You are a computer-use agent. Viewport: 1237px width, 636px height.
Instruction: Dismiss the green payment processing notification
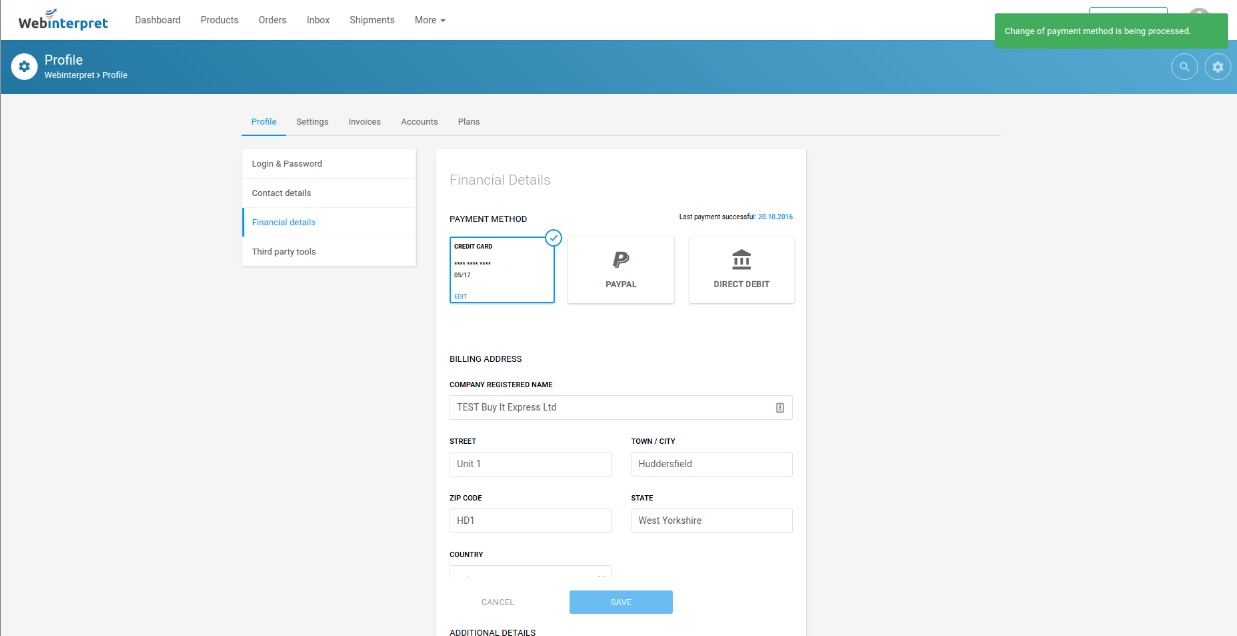pyautogui.click(x=1110, y=31)
